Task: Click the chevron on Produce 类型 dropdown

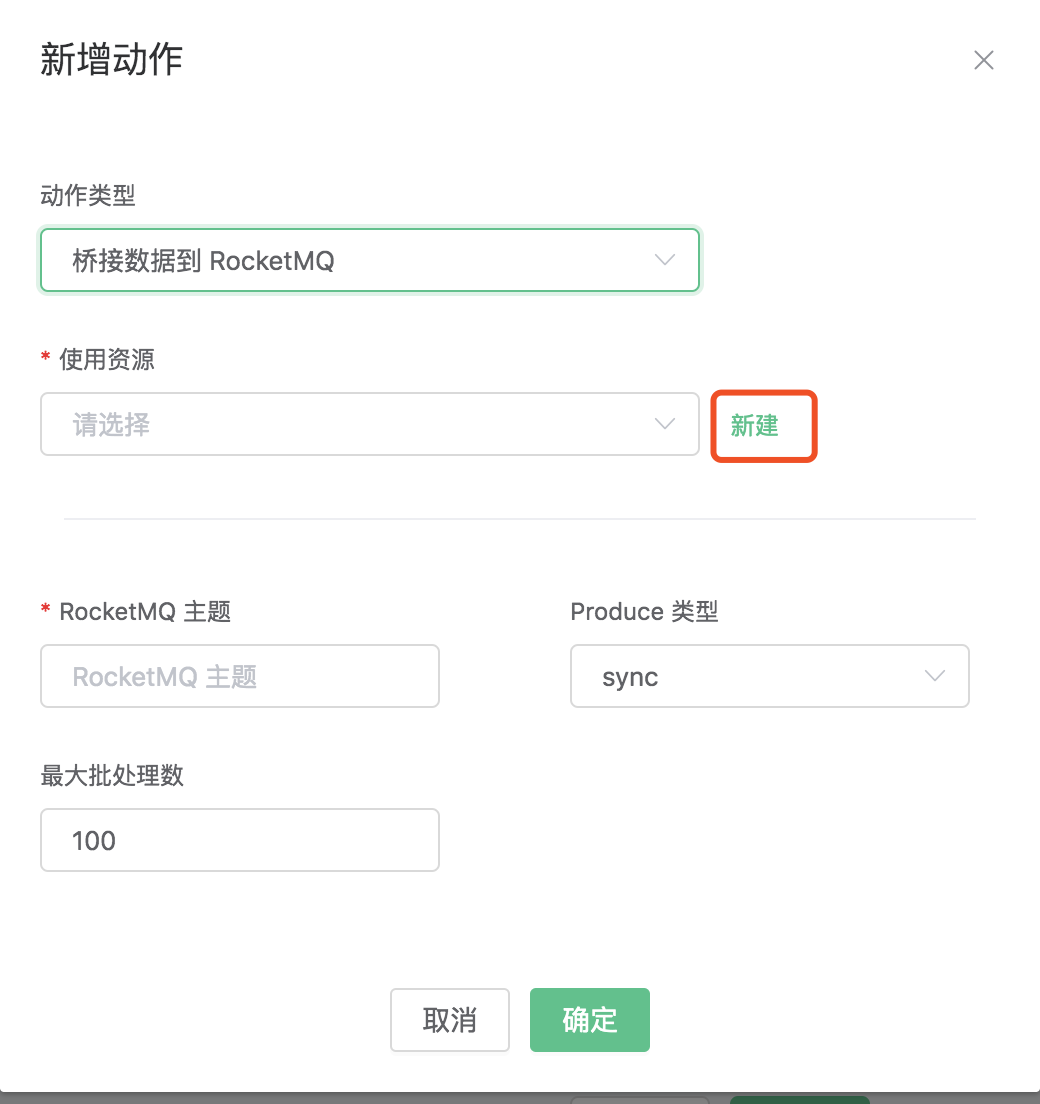Action: (934, 676)
